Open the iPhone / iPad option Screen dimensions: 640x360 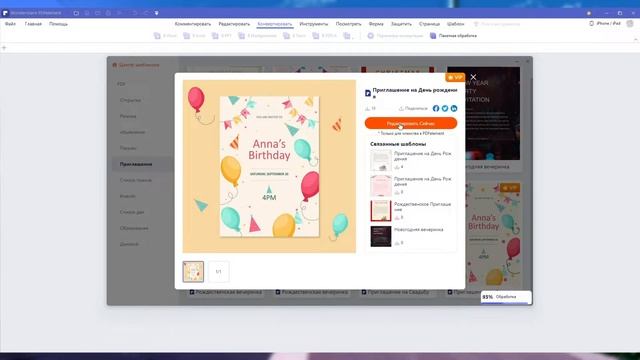[605, 24]
